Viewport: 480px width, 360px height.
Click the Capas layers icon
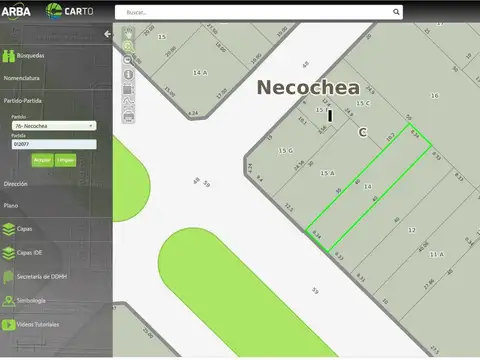click(9, 229)
